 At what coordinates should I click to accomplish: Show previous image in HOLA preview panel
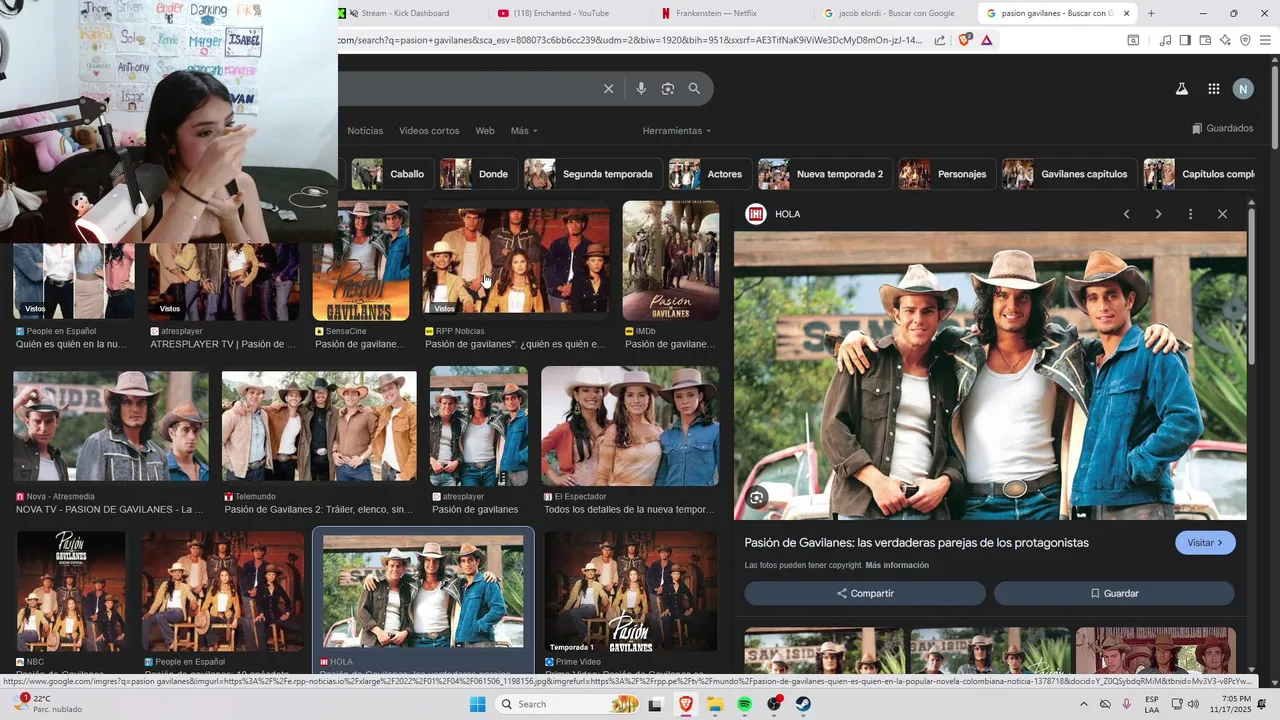pyautogui.click(x=1126, y=214)
